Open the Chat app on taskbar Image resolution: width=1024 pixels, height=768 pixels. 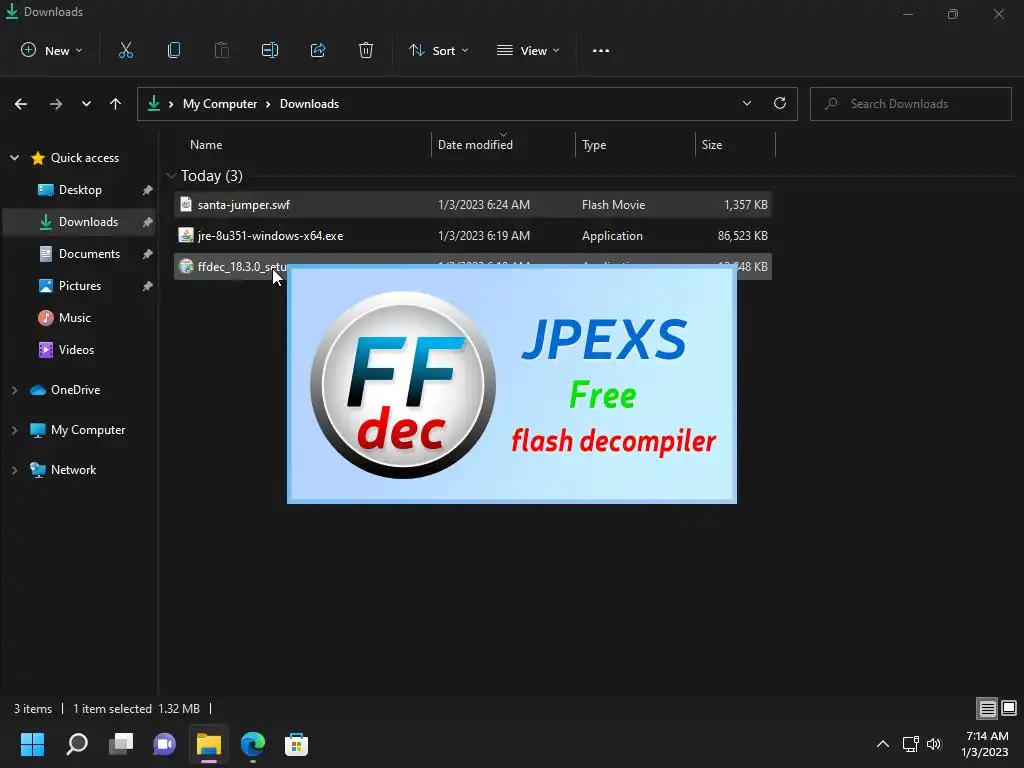click(165, 744)
